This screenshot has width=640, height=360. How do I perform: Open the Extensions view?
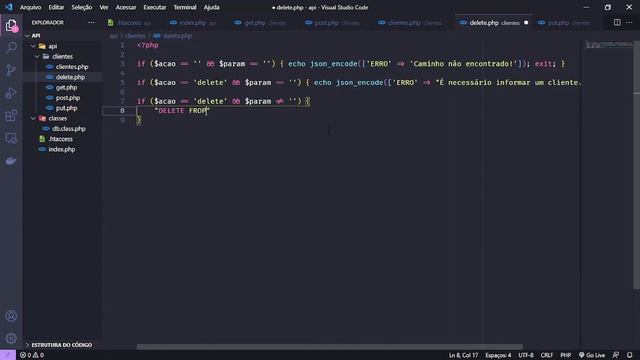[x=11, y=116]
